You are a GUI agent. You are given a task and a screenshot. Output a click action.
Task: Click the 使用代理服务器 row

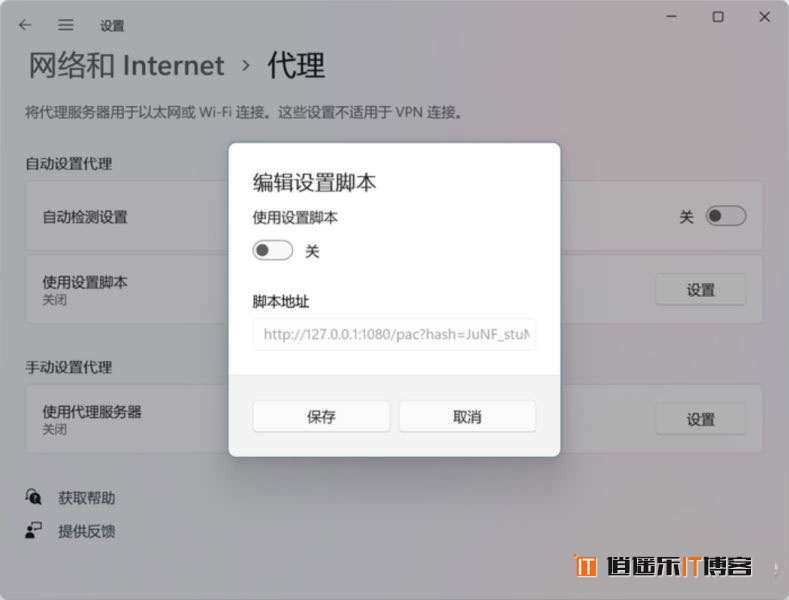394,419
